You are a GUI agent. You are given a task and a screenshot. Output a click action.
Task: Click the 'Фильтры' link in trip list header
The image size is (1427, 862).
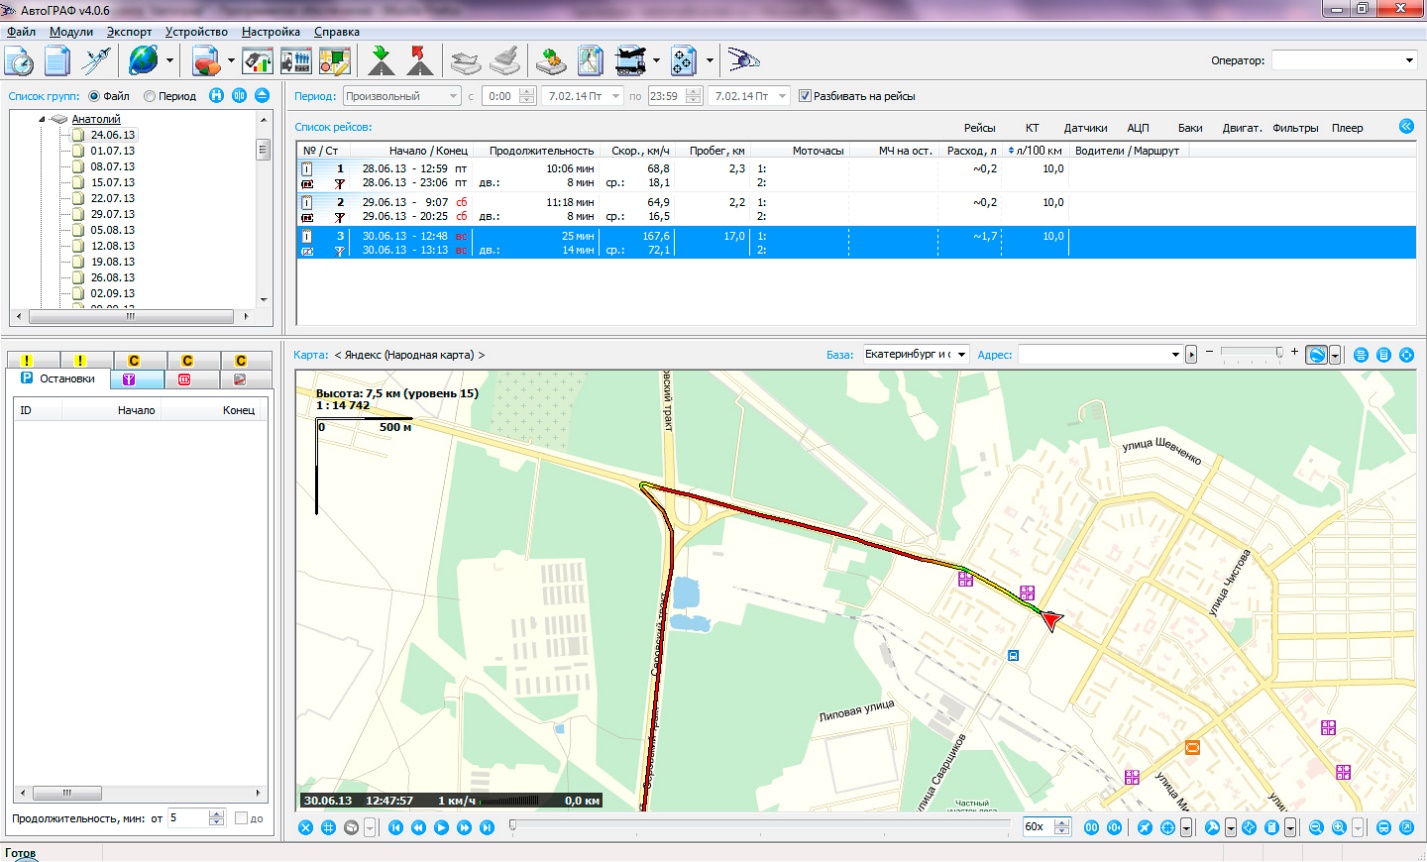pyautogui.click(x=1296, y=128)
